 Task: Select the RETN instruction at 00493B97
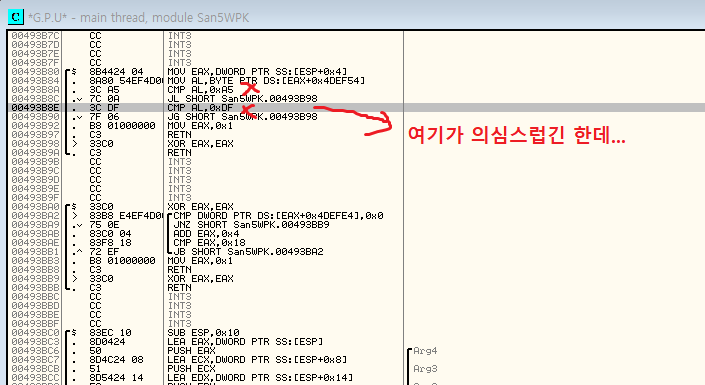(x=179, y=134)
